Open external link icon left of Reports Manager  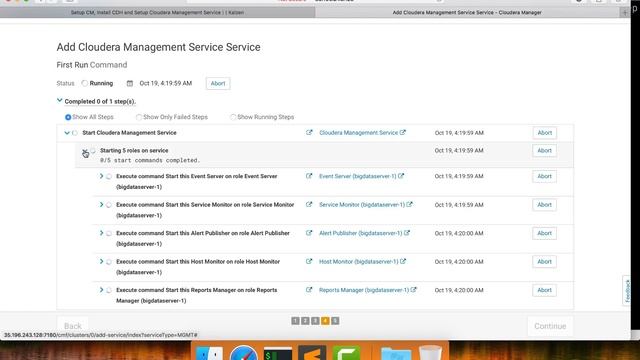(309, 290)
